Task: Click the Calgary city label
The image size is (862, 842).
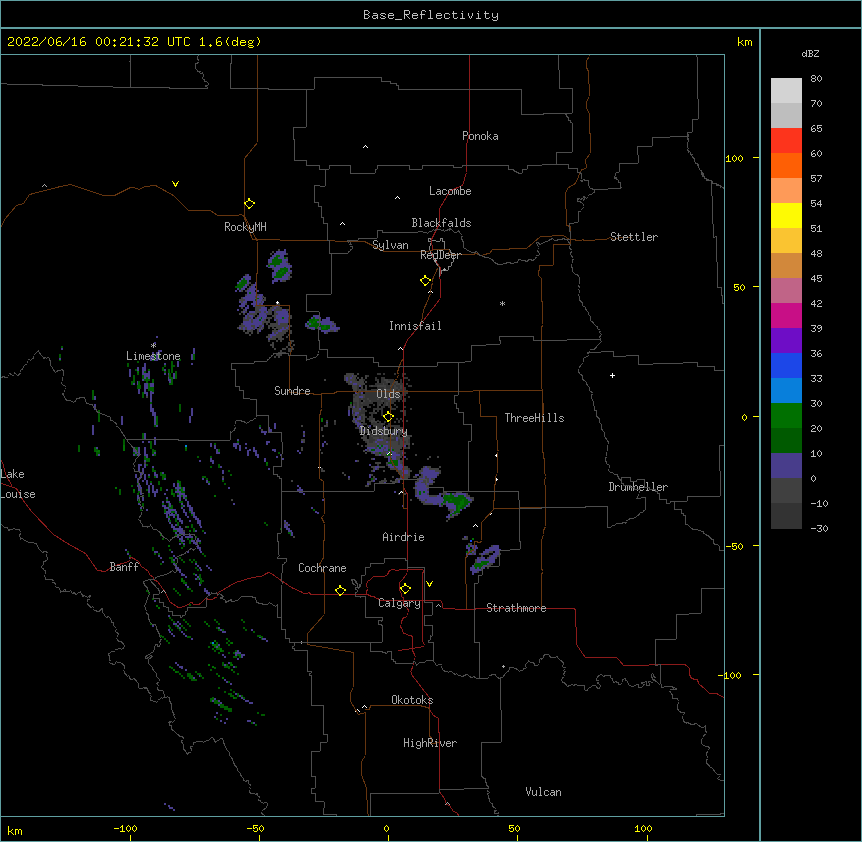Action: coord(399,603)
